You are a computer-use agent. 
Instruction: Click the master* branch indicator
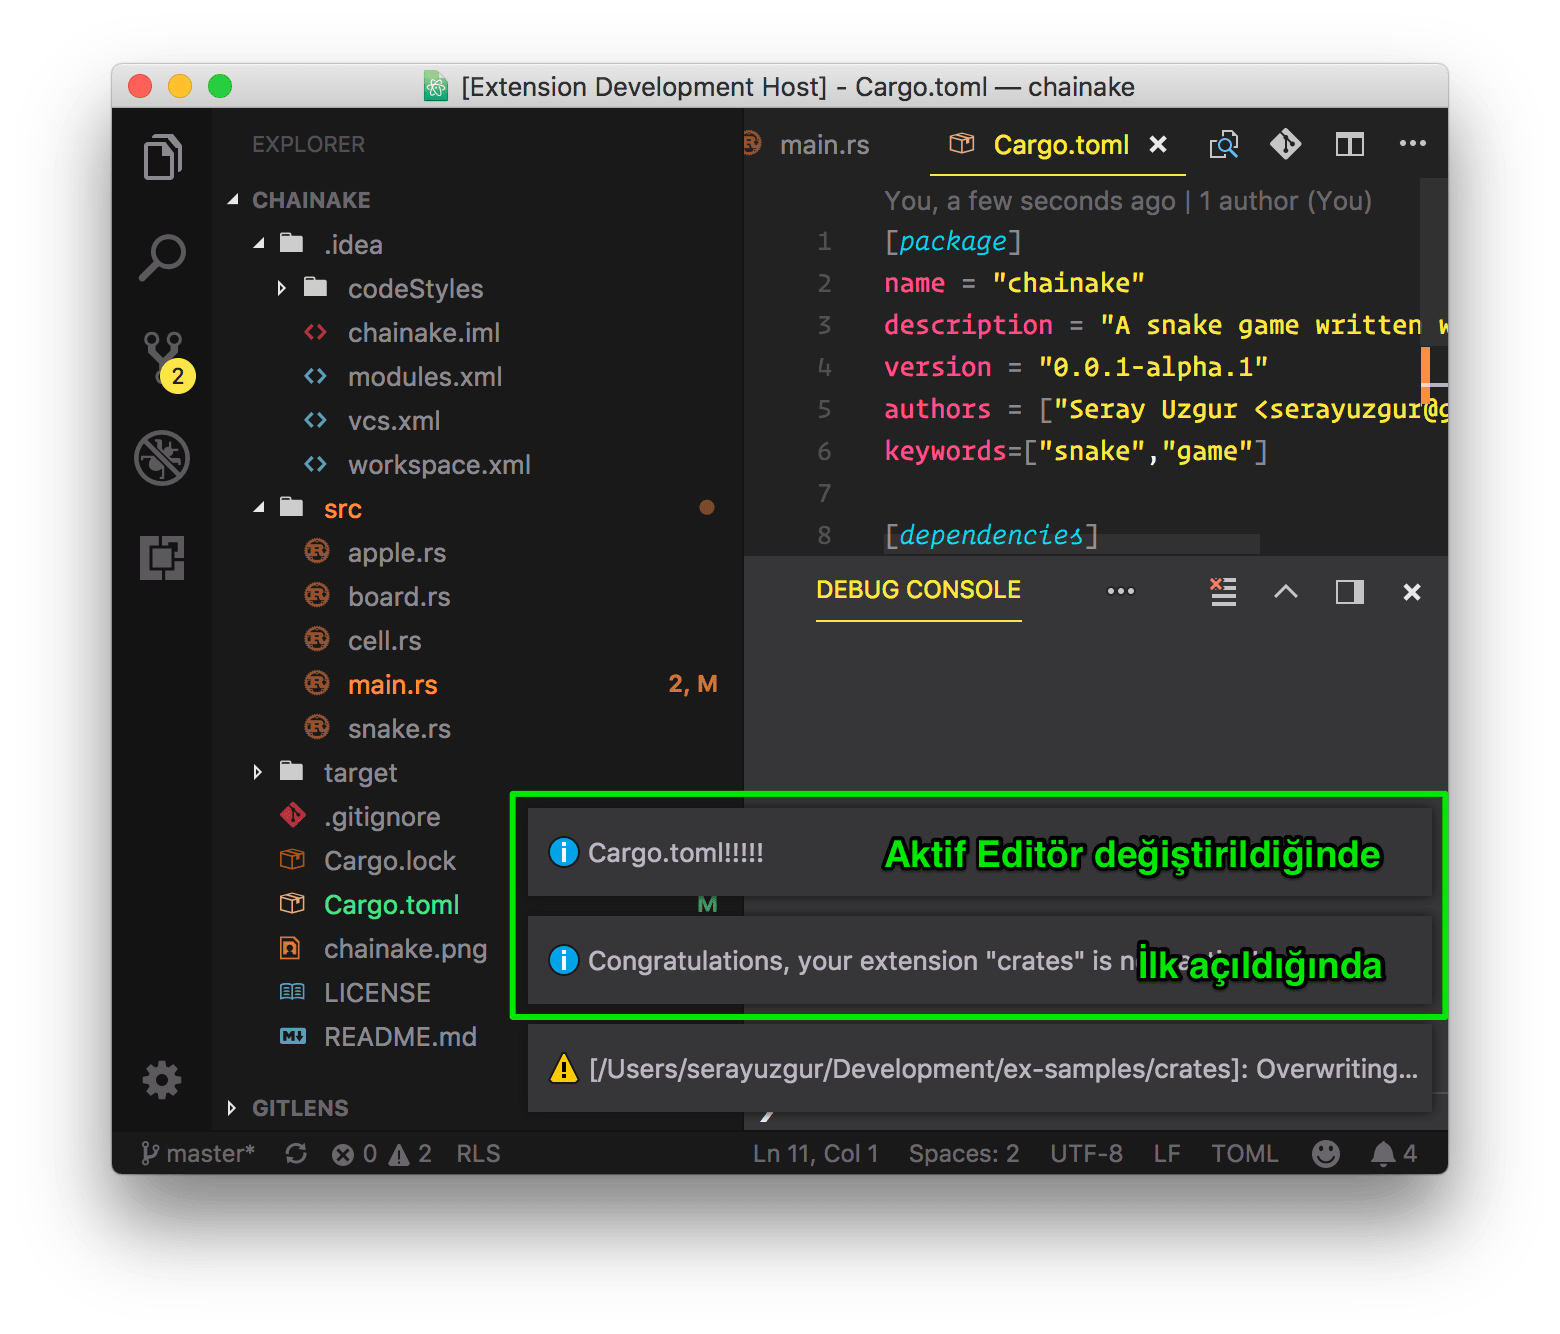pyautogui.click(x=198, y=1154)
